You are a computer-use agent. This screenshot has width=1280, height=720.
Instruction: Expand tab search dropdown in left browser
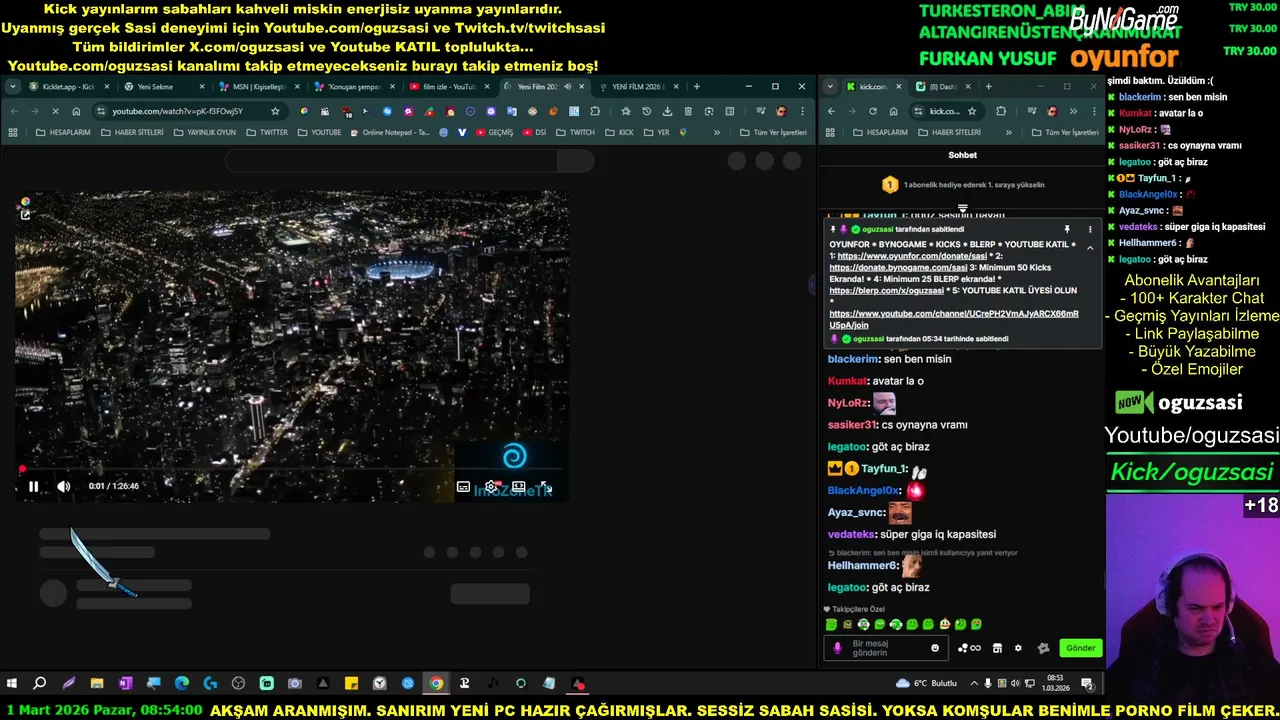(x=13, y=87)
